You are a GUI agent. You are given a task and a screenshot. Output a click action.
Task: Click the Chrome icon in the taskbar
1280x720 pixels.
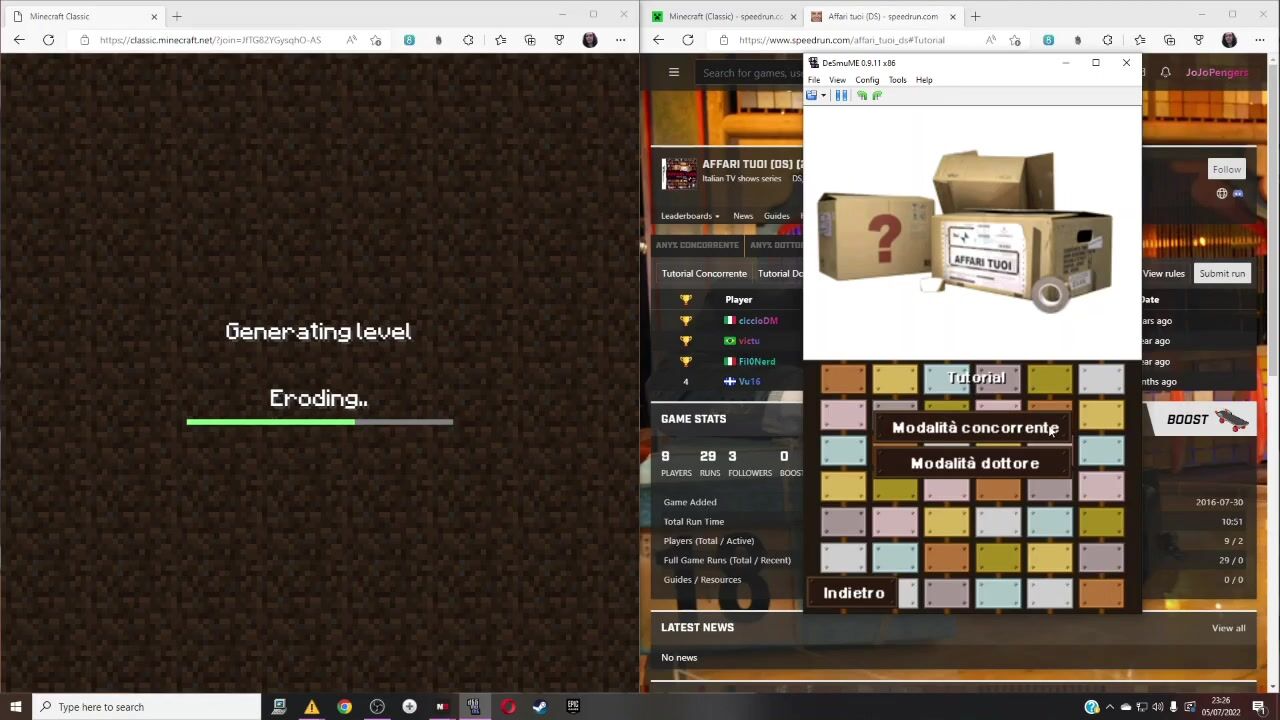pos(344,707)
